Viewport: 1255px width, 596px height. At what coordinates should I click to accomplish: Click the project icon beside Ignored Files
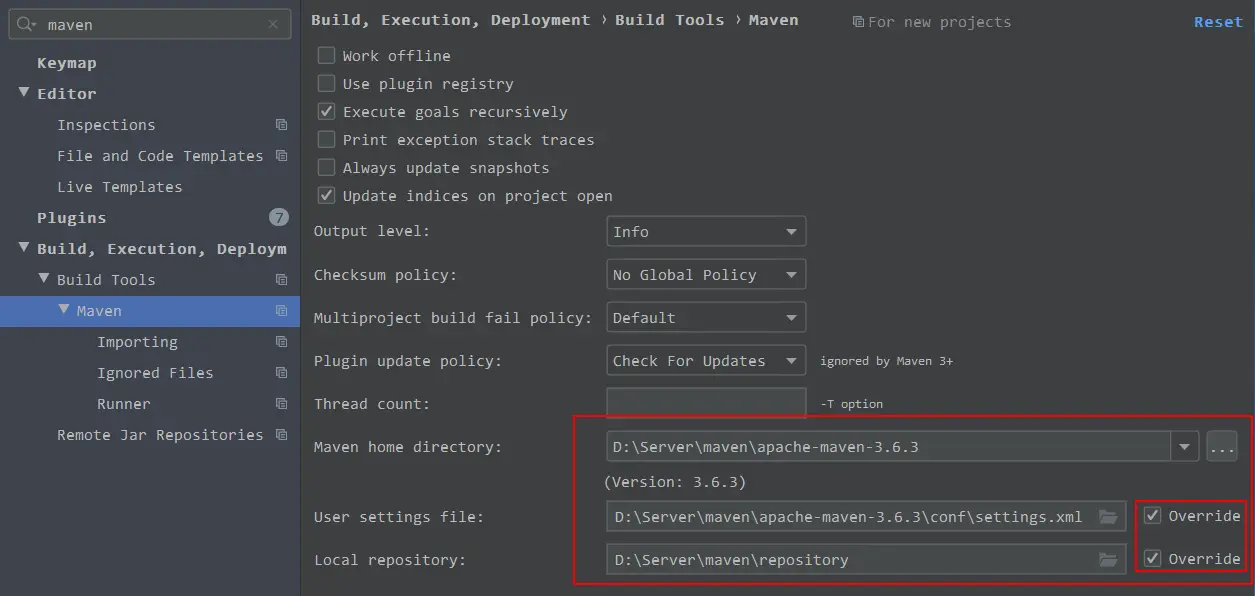(281, 373)
